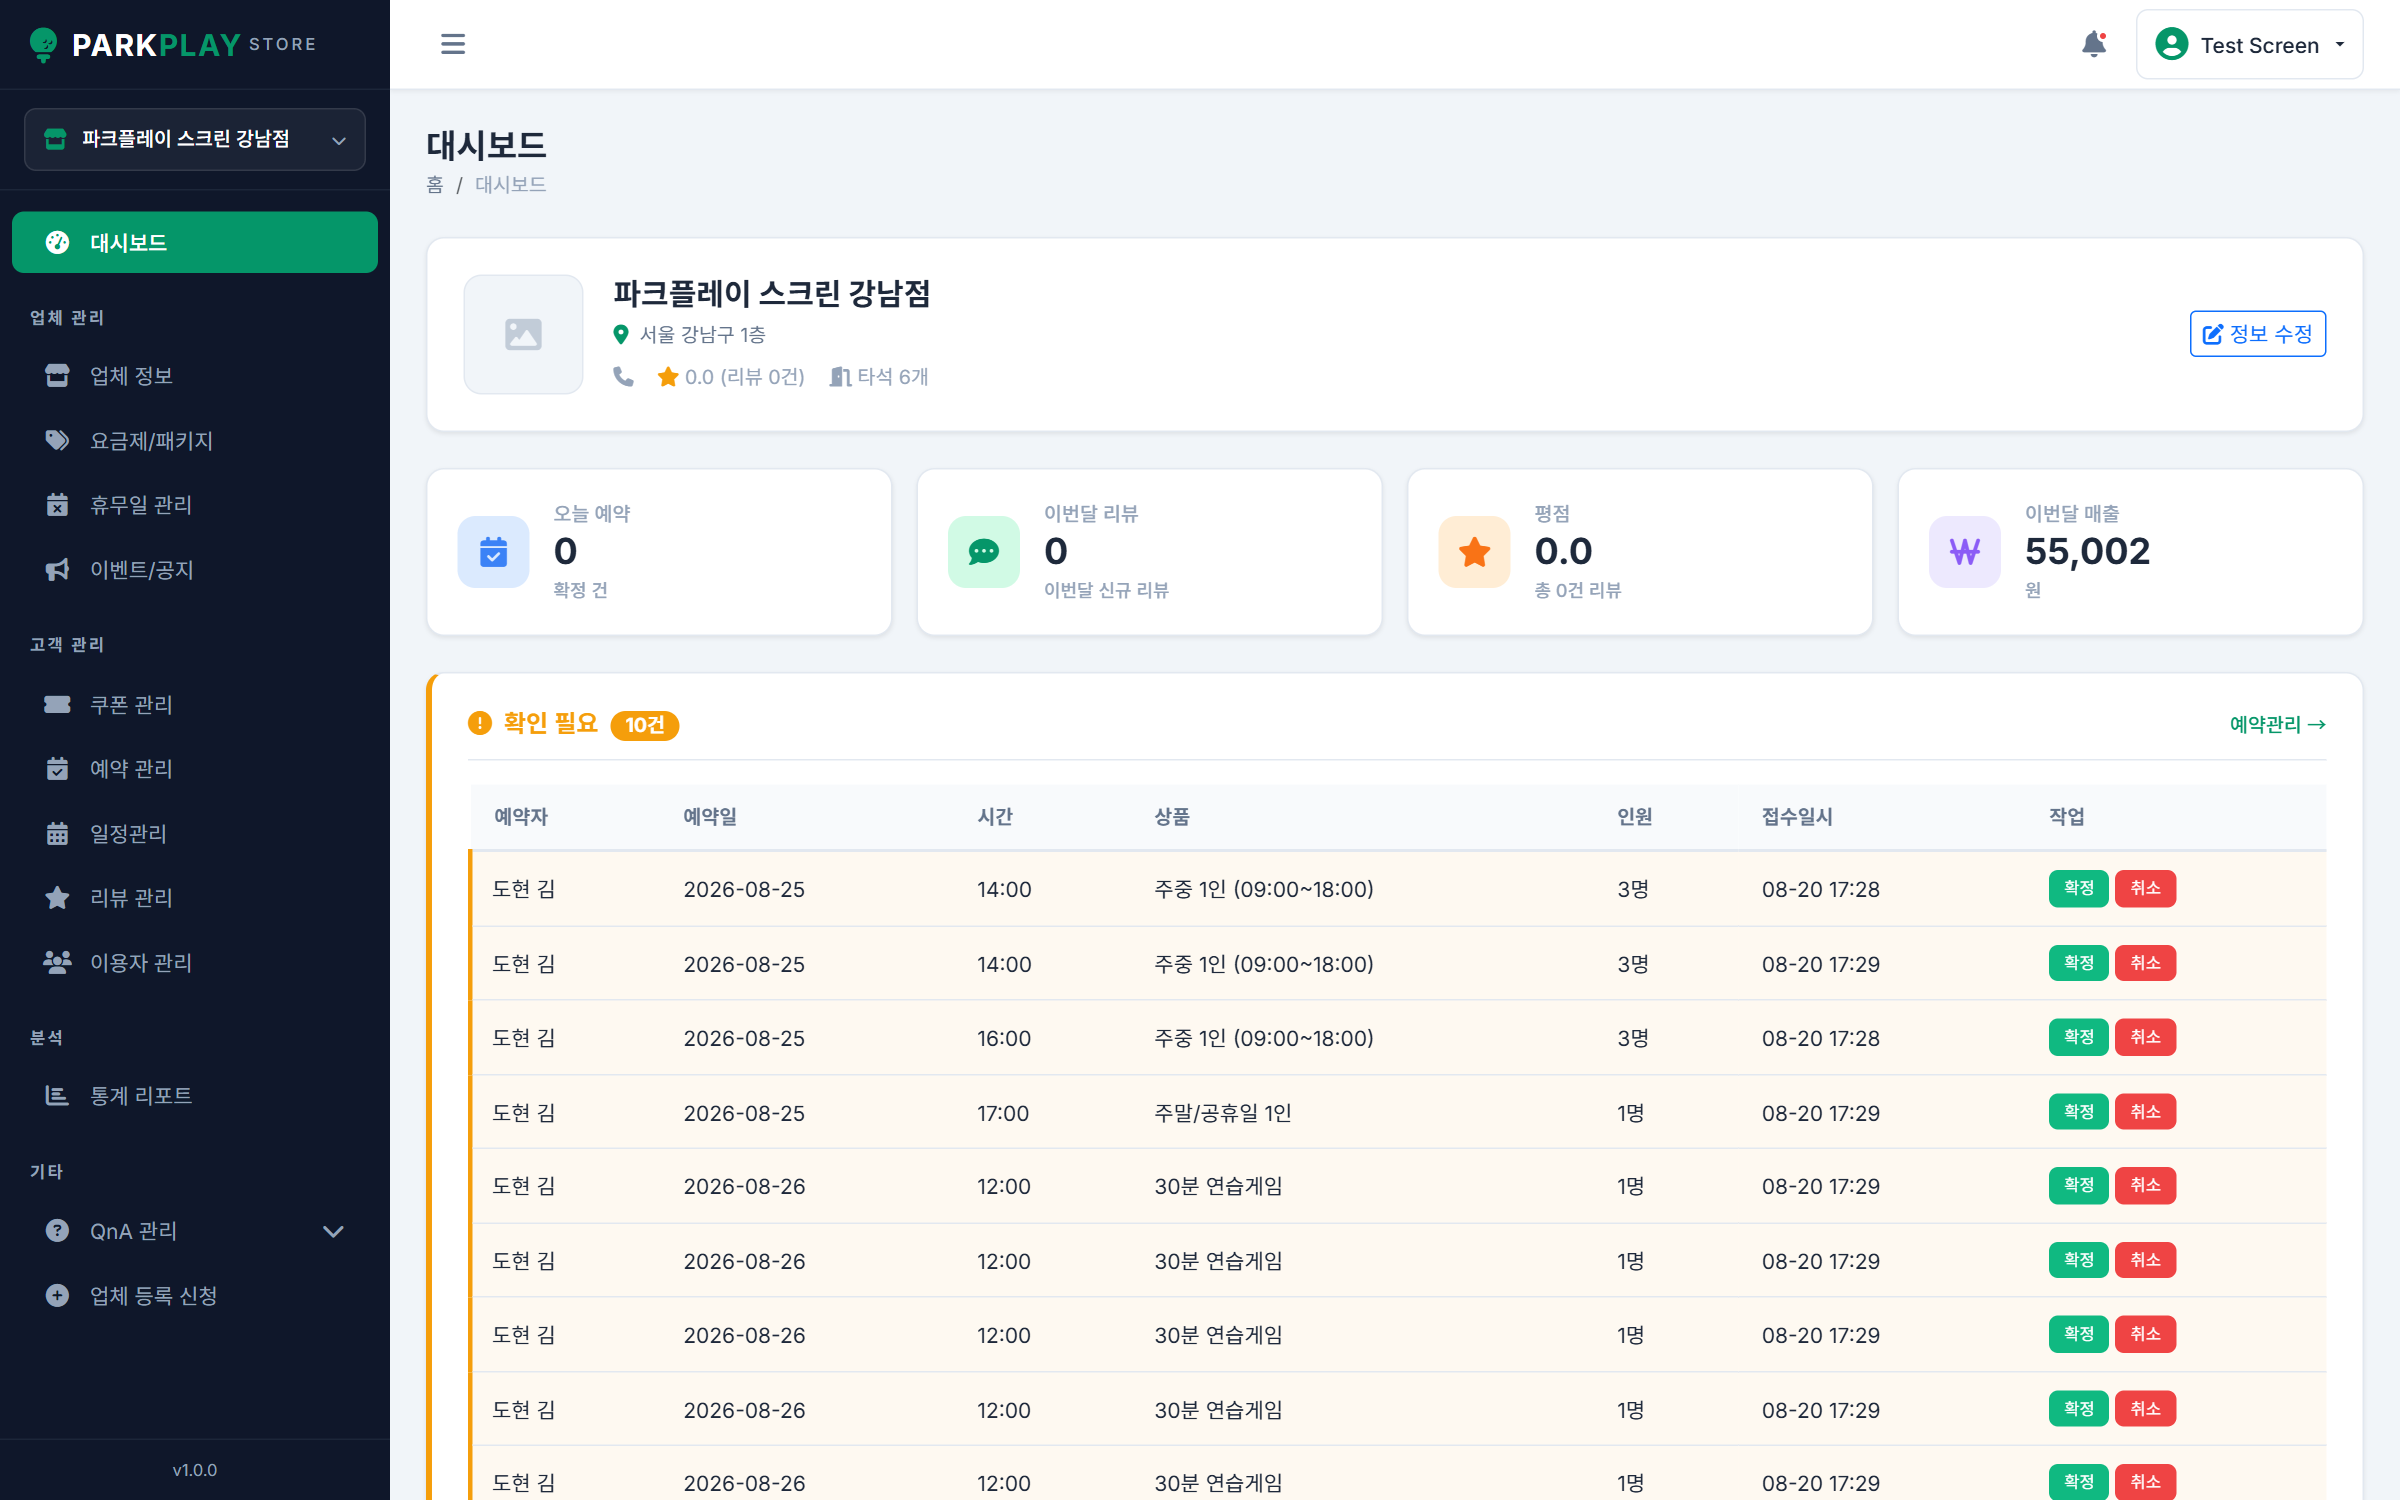Click the 서울 강남구 1층 address
2400x1500 pixels.
click(702, 335)
